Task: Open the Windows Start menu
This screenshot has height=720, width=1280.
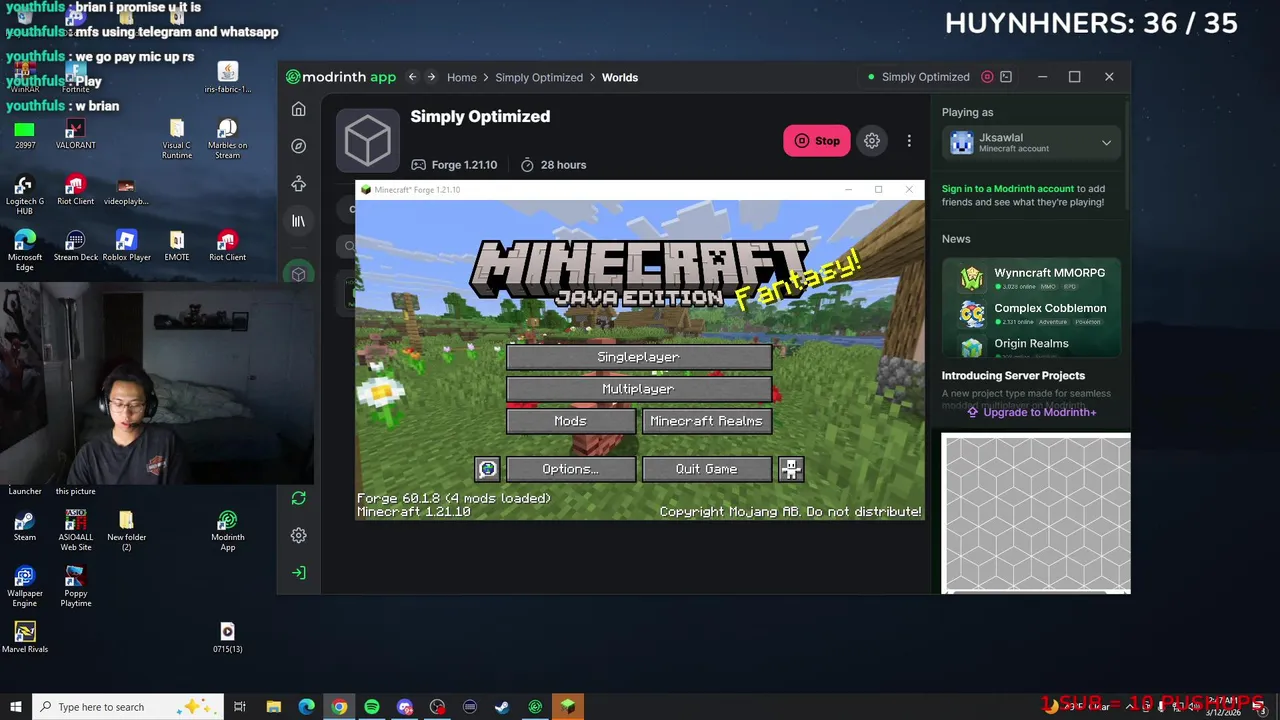Action: pyautogui.click(x=15, y=707)
